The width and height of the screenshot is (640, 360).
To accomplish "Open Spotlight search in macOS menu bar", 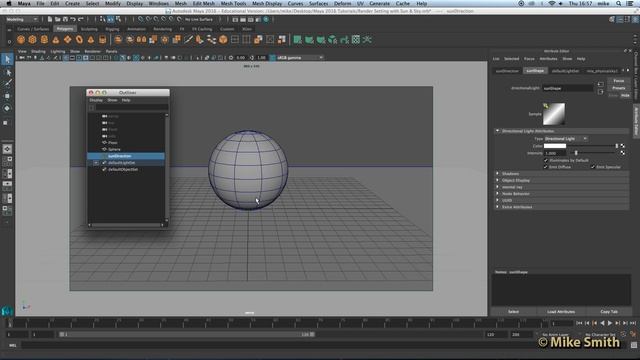I will [x=619, y=3].
